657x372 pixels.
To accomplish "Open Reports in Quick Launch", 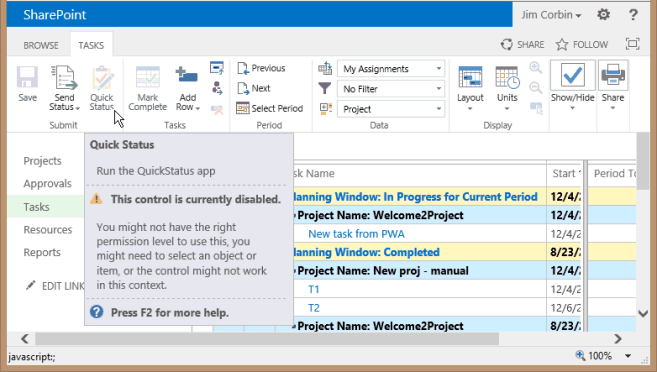I will [x=42, y=252].
